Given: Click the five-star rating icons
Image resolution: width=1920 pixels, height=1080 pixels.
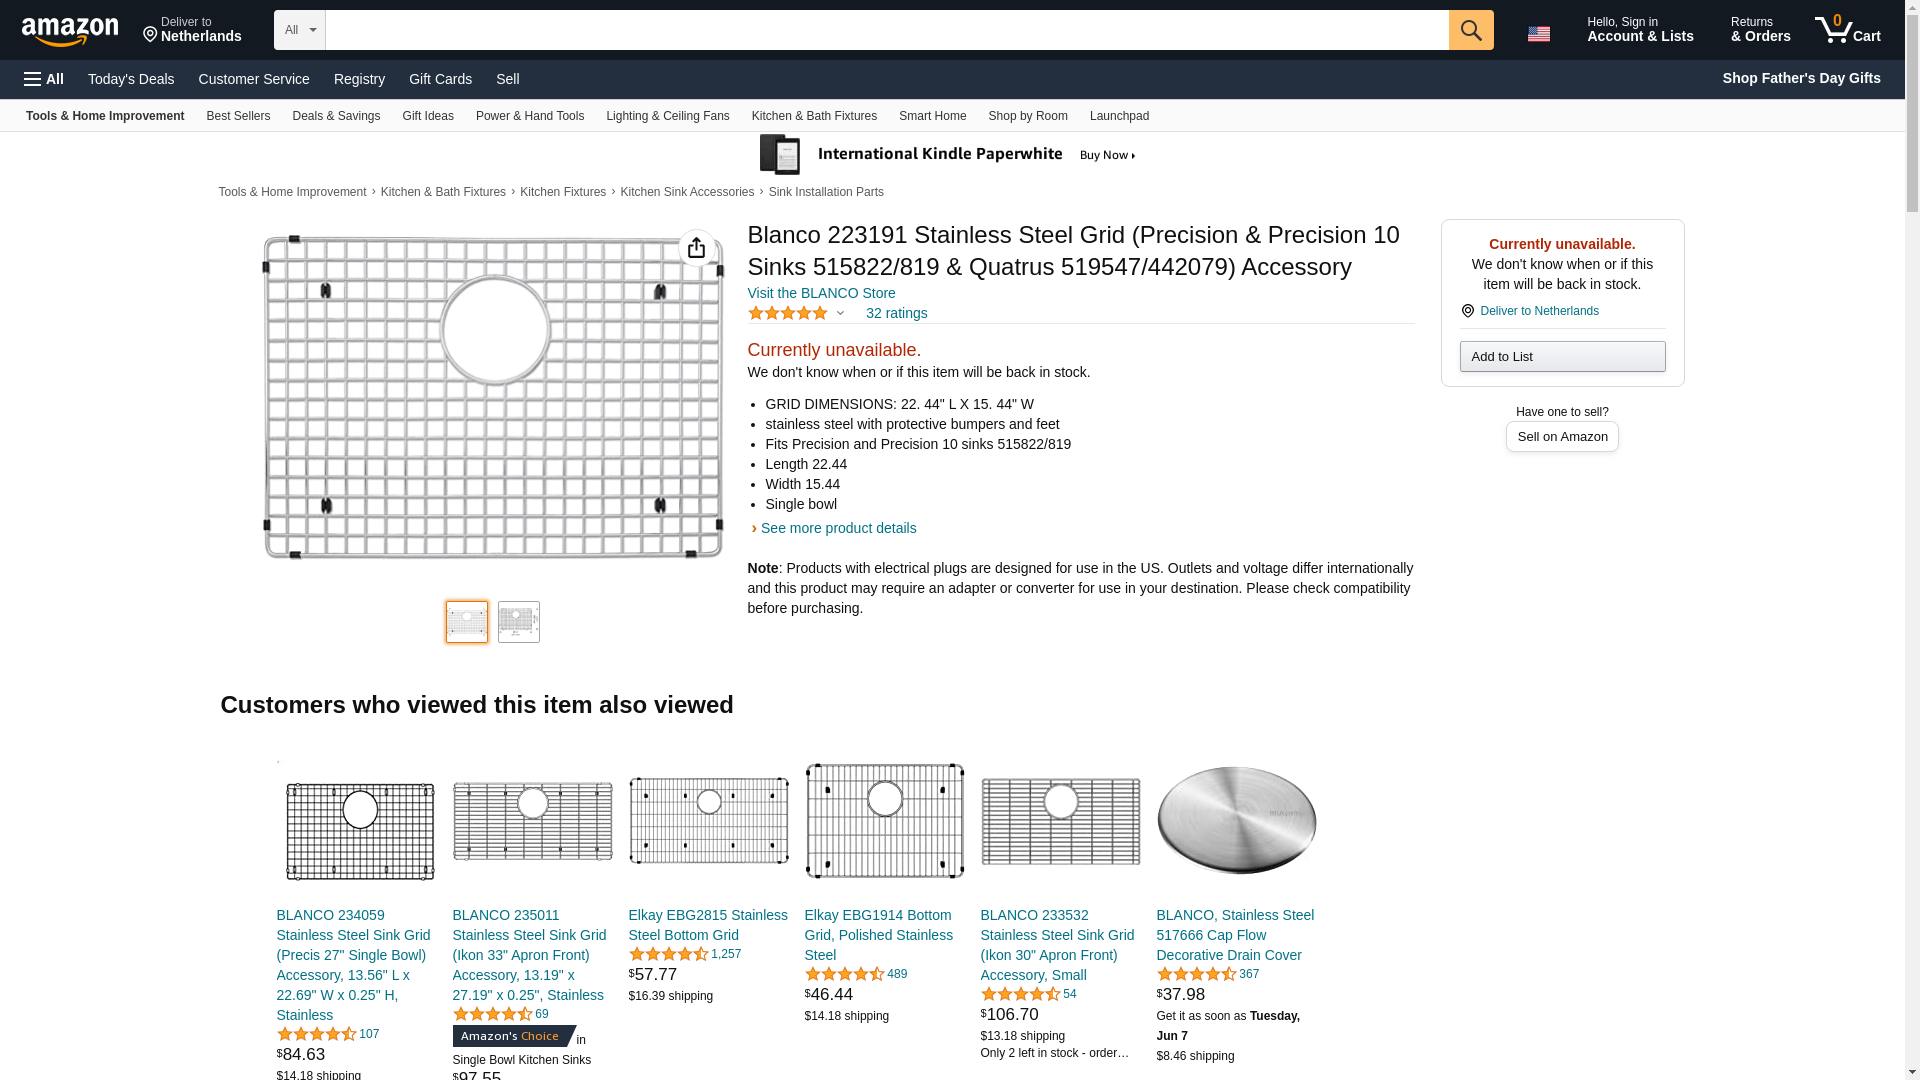Looking at the screenshot, I should [x=787, y=313].
